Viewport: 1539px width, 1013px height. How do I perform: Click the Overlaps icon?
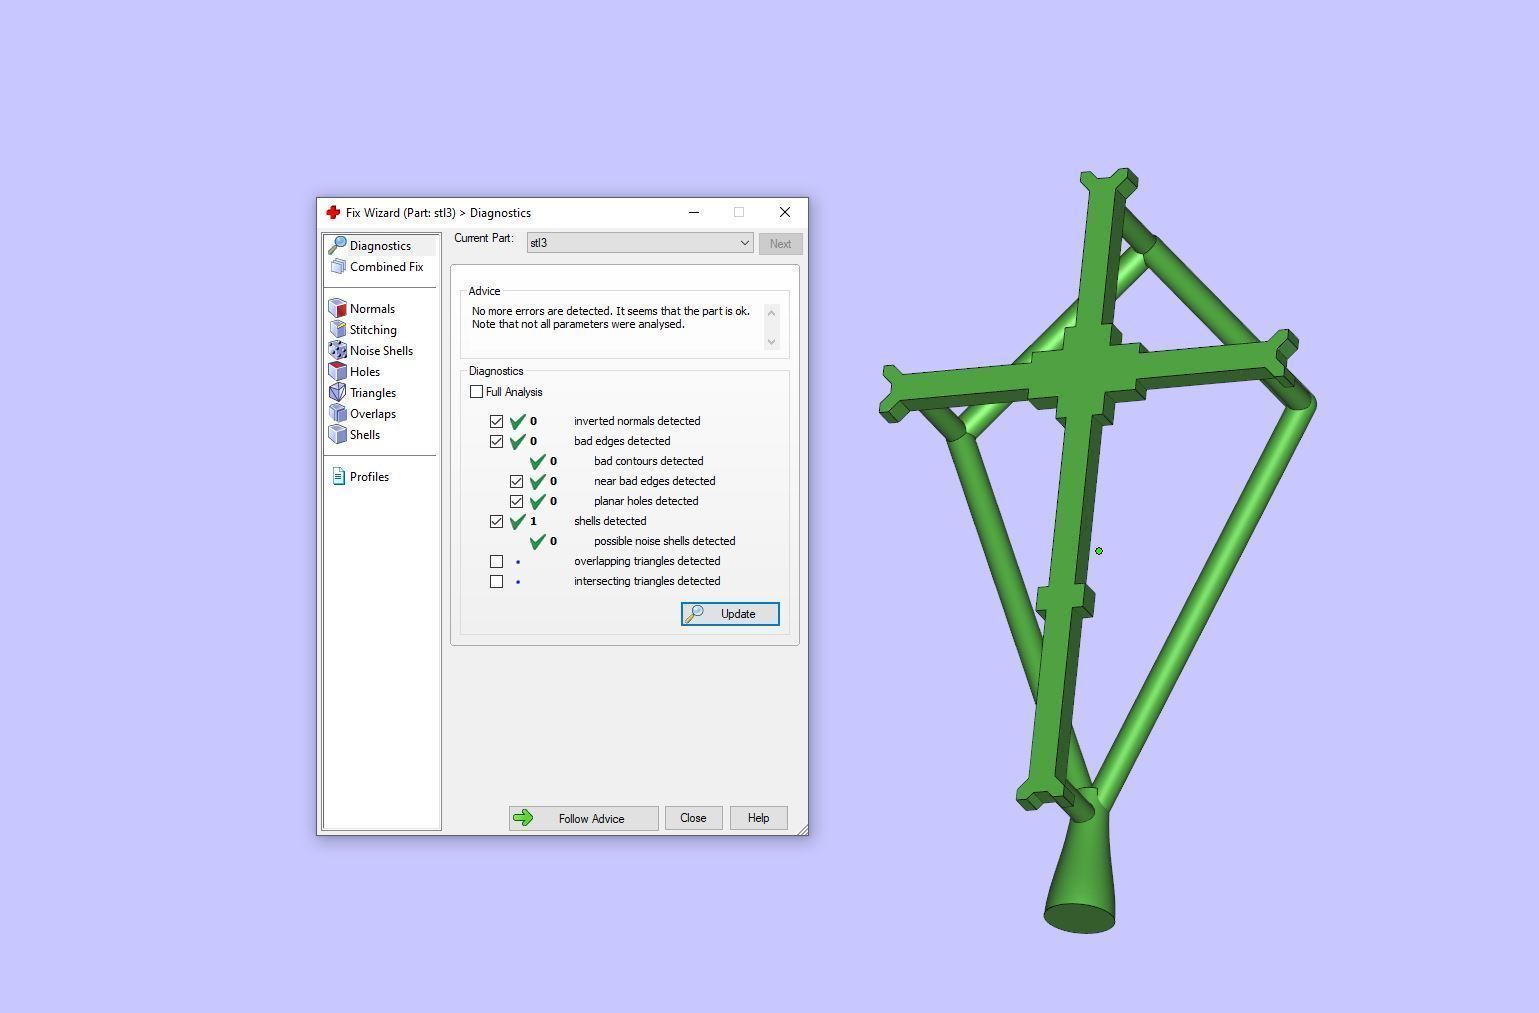pyautogui.click(x=338, y=413)
